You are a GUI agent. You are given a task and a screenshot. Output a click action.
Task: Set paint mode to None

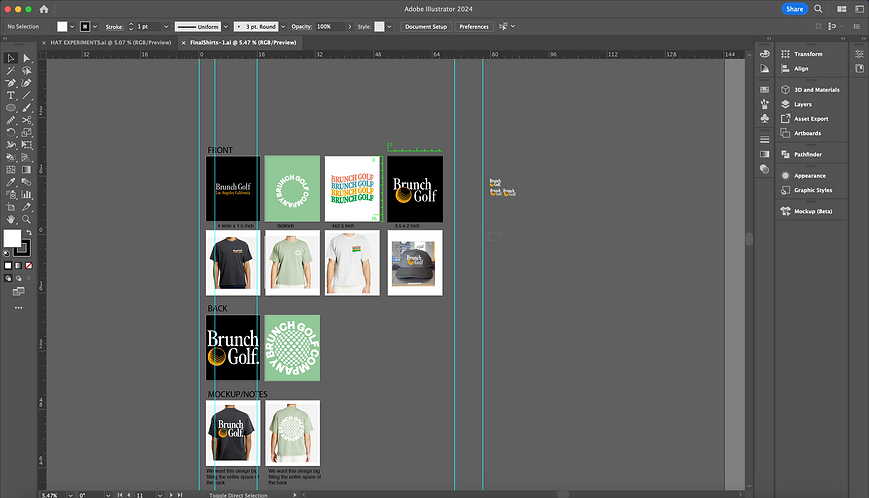click(x=29, y=266)
